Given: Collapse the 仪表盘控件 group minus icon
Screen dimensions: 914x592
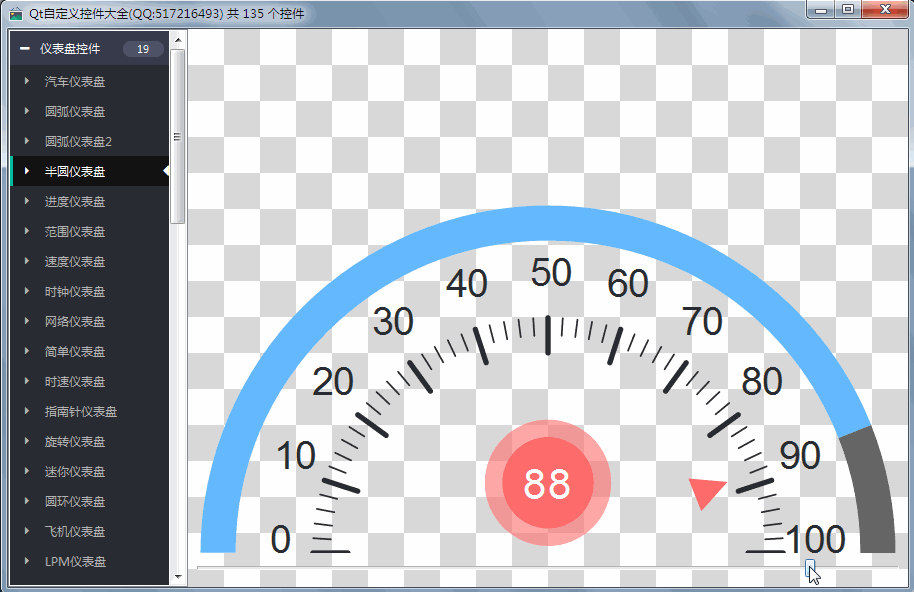Looking at the screenshot, I should click(x=25, y=49).
